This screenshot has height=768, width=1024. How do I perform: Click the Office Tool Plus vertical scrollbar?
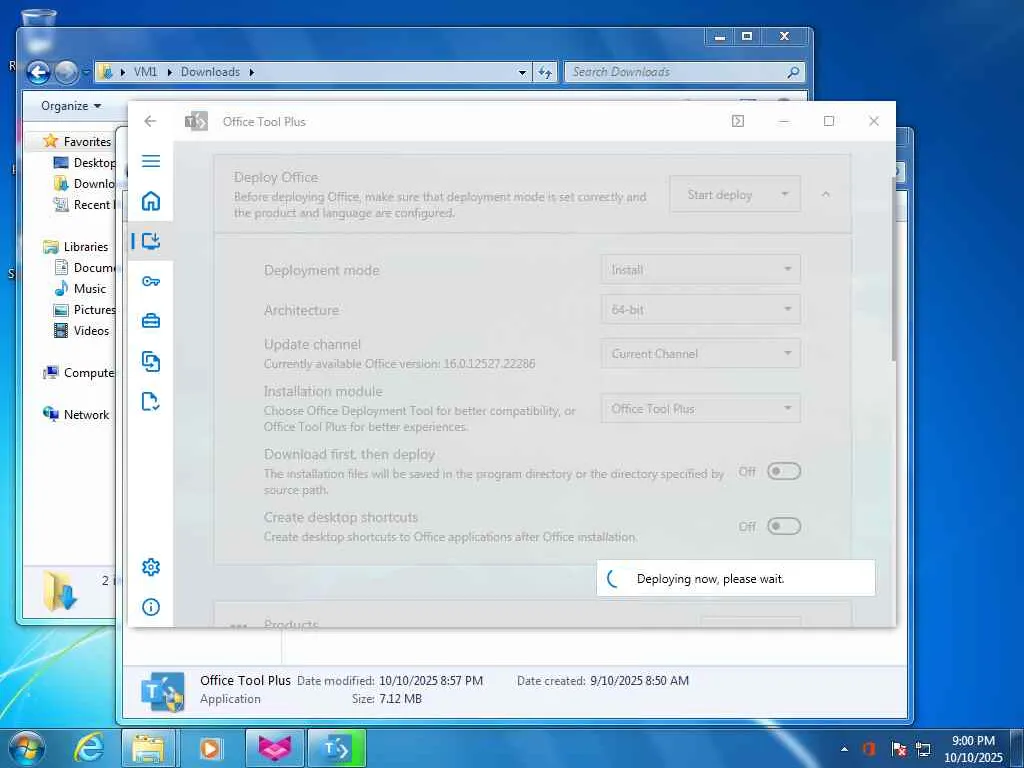coord(893,269)
